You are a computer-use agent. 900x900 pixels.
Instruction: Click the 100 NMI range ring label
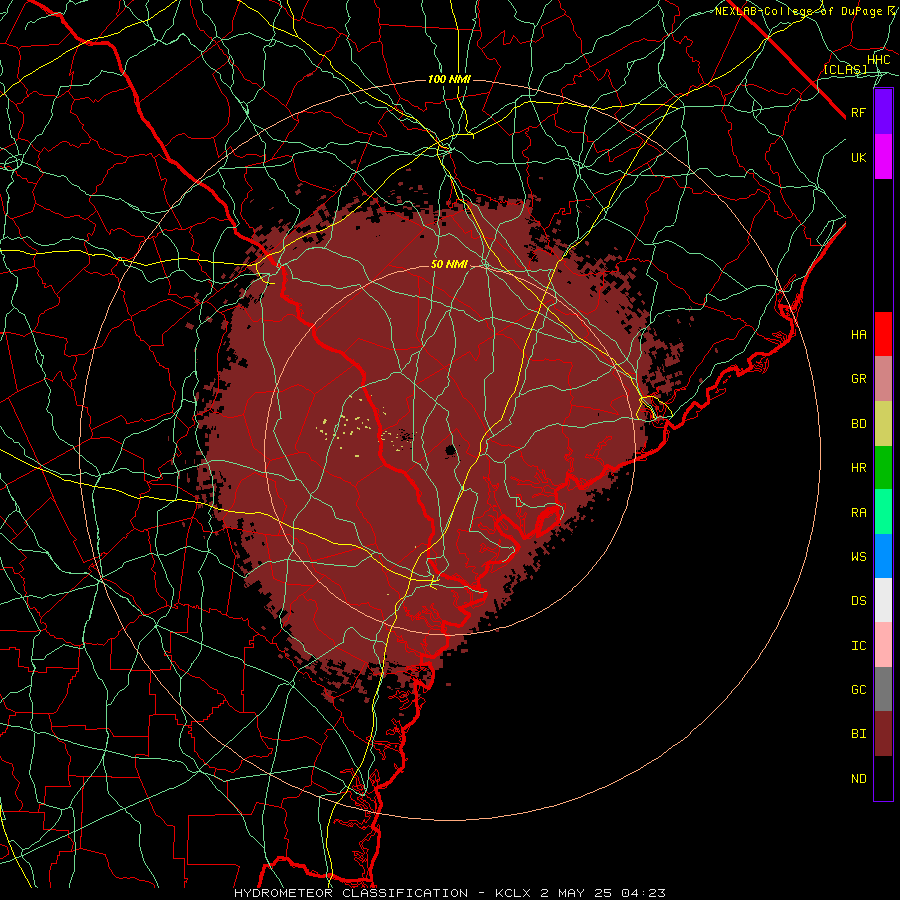coord(449,79)
